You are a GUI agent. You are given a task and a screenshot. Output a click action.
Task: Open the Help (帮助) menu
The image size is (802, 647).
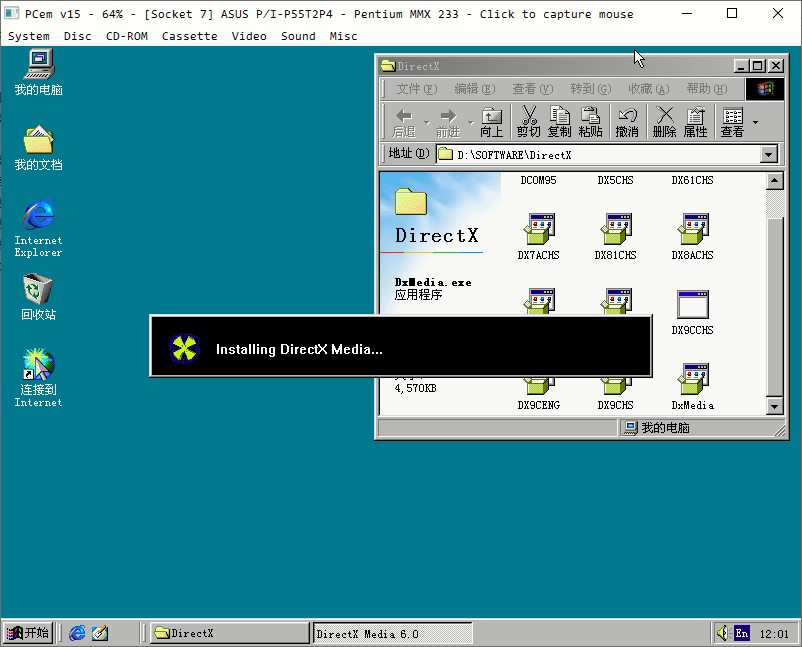pyautogui.click(x=707, y=89)
